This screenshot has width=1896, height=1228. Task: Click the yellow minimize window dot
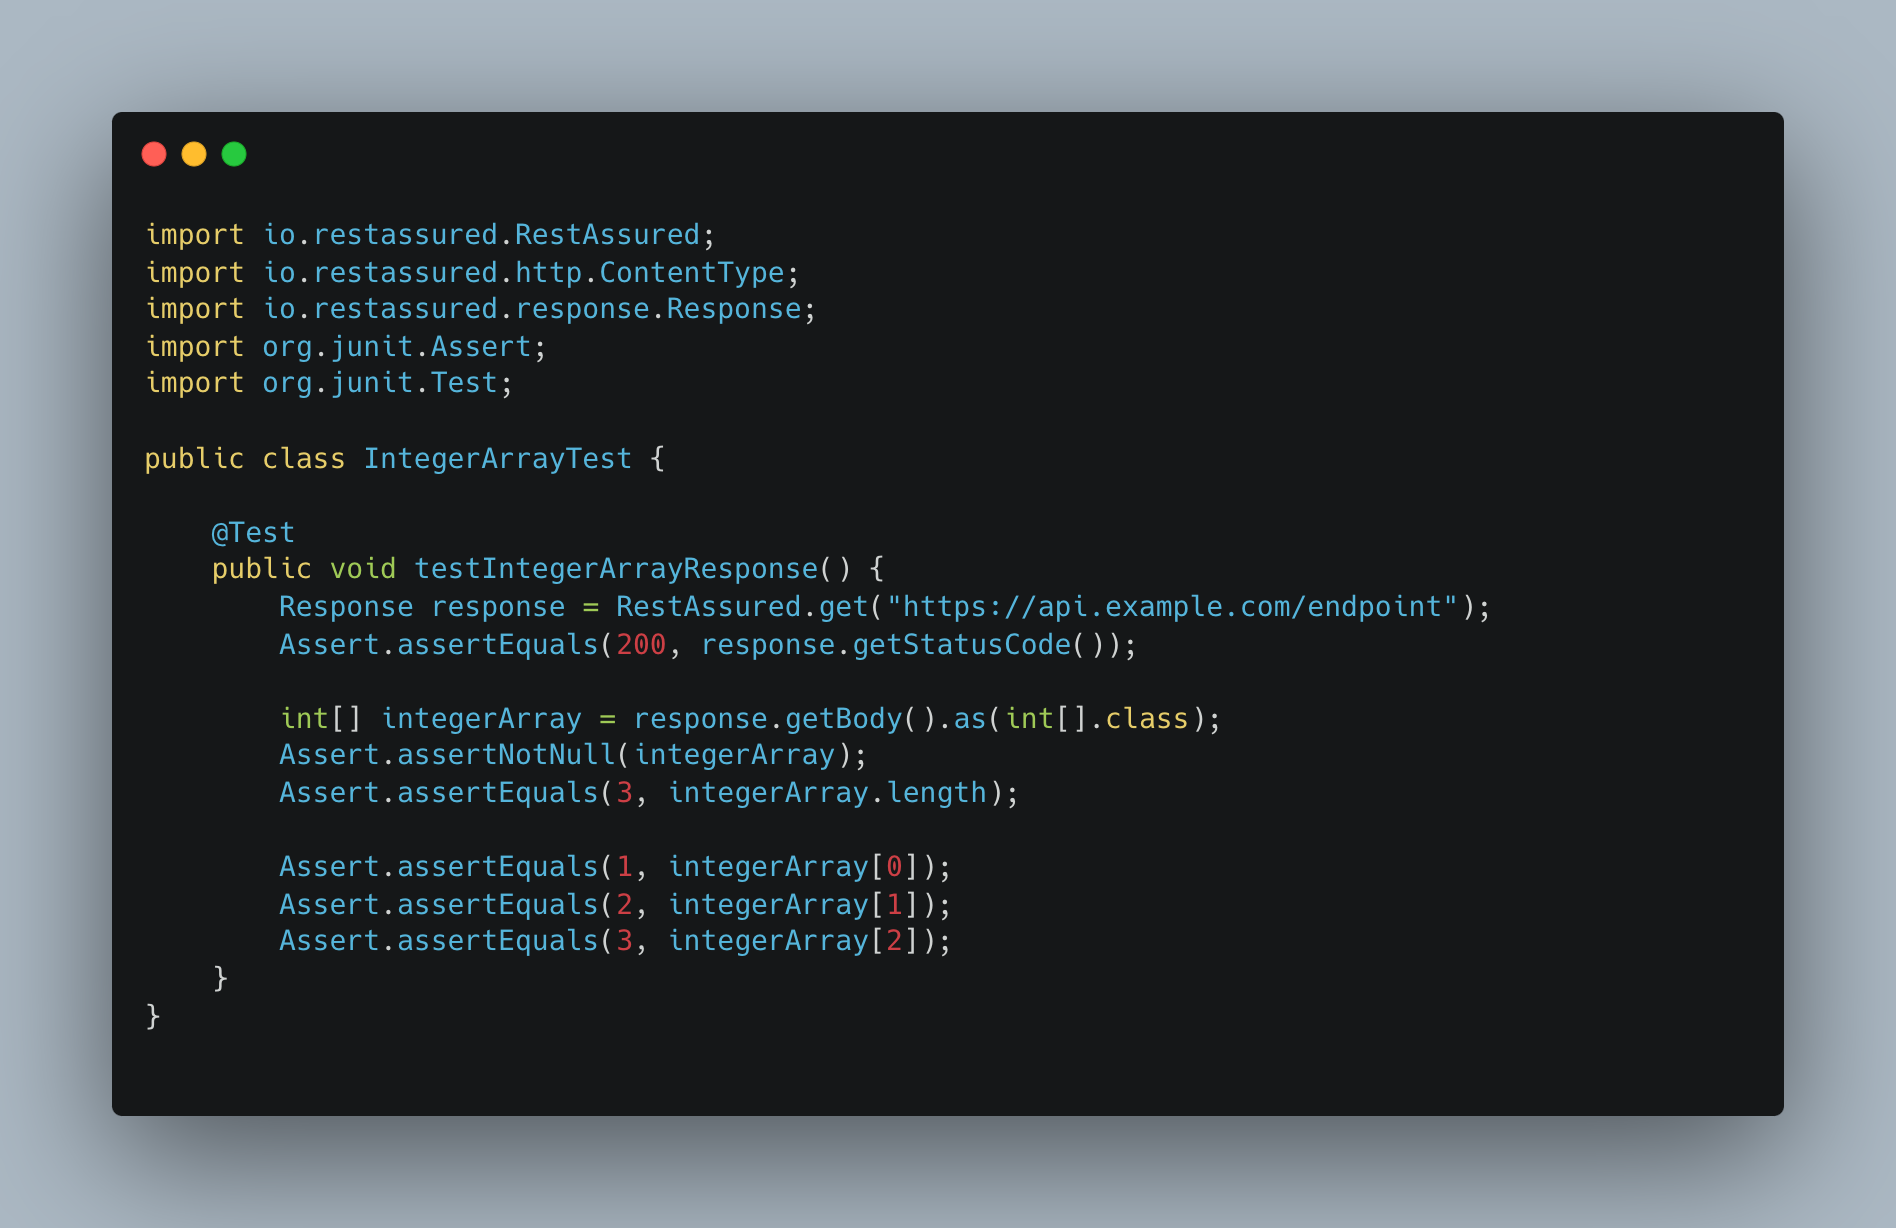(194, 154)
